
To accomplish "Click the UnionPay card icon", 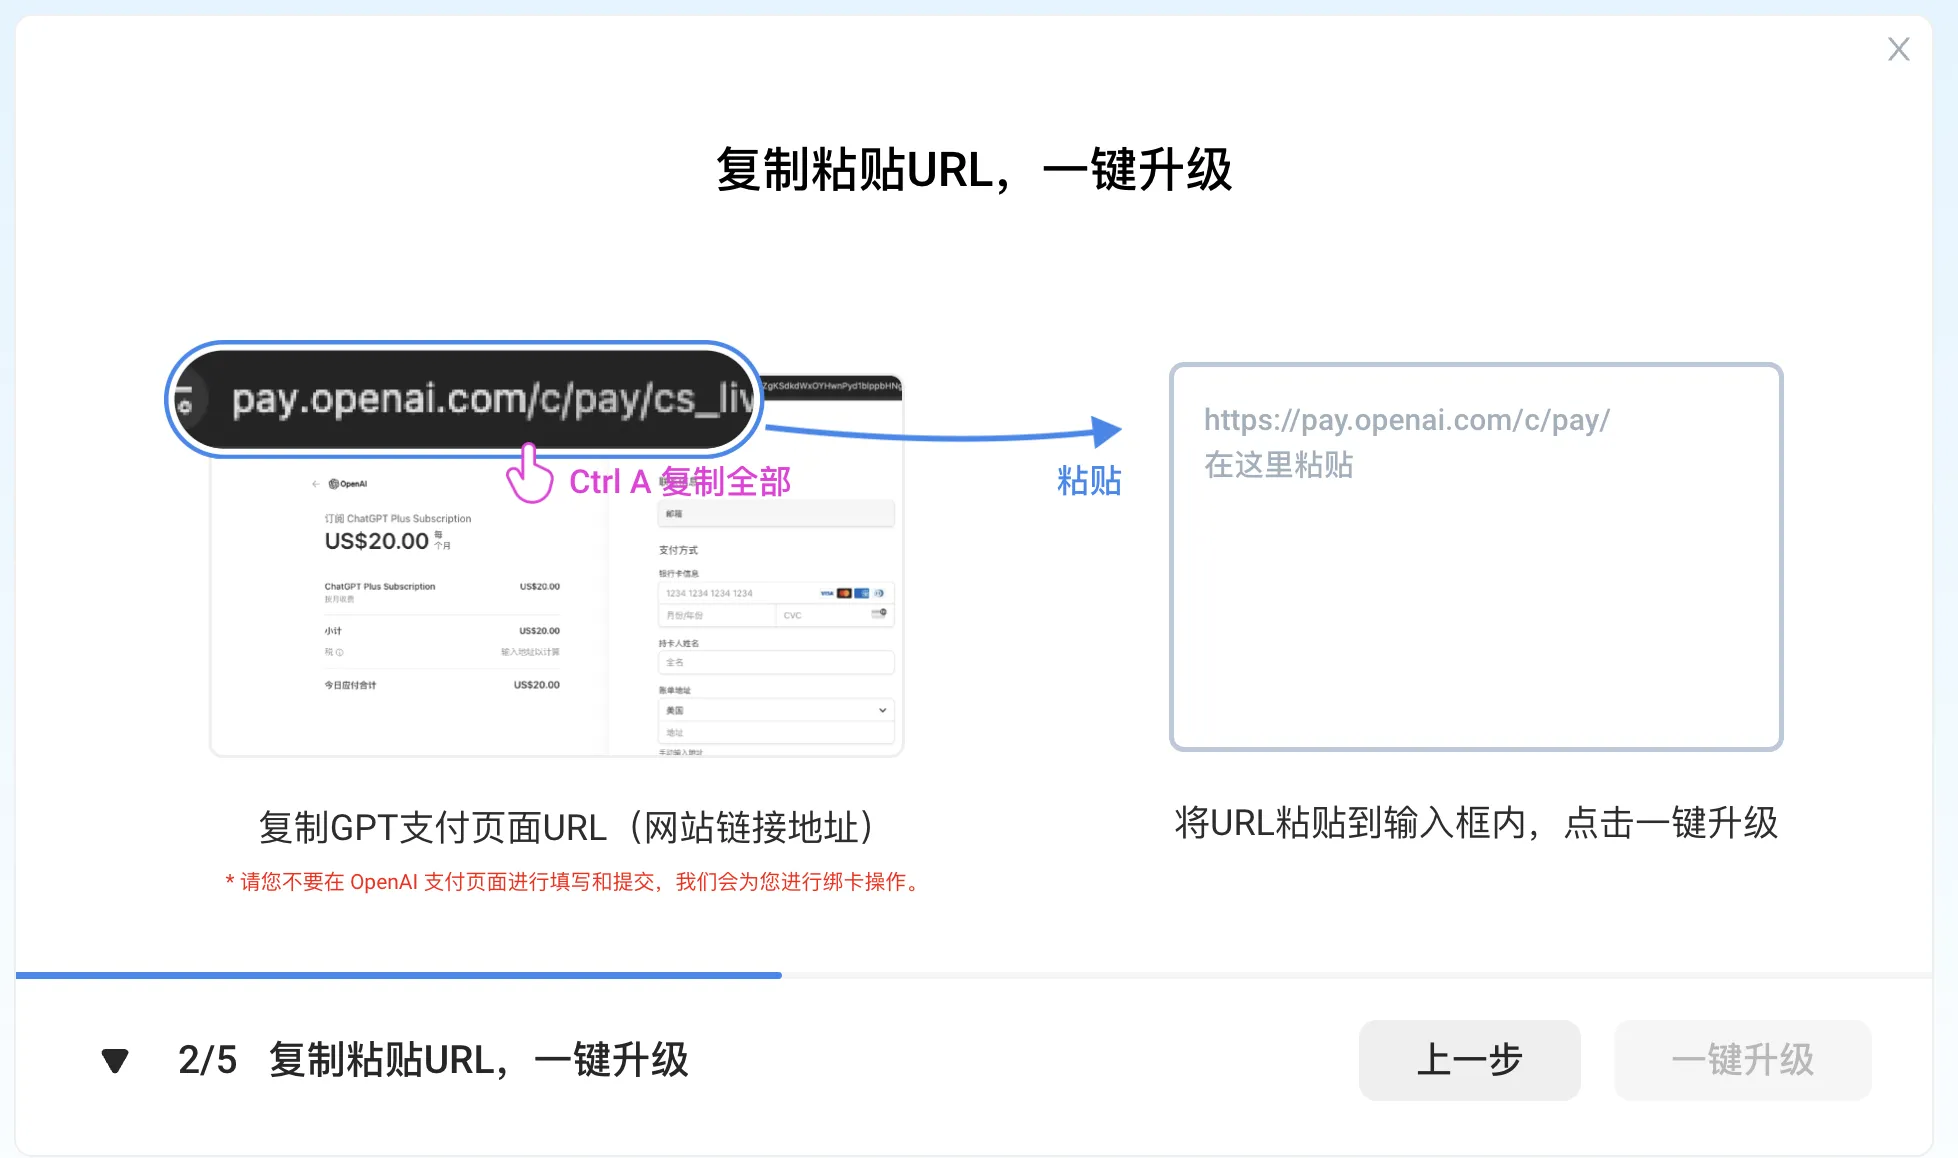I will pos(861,593).
